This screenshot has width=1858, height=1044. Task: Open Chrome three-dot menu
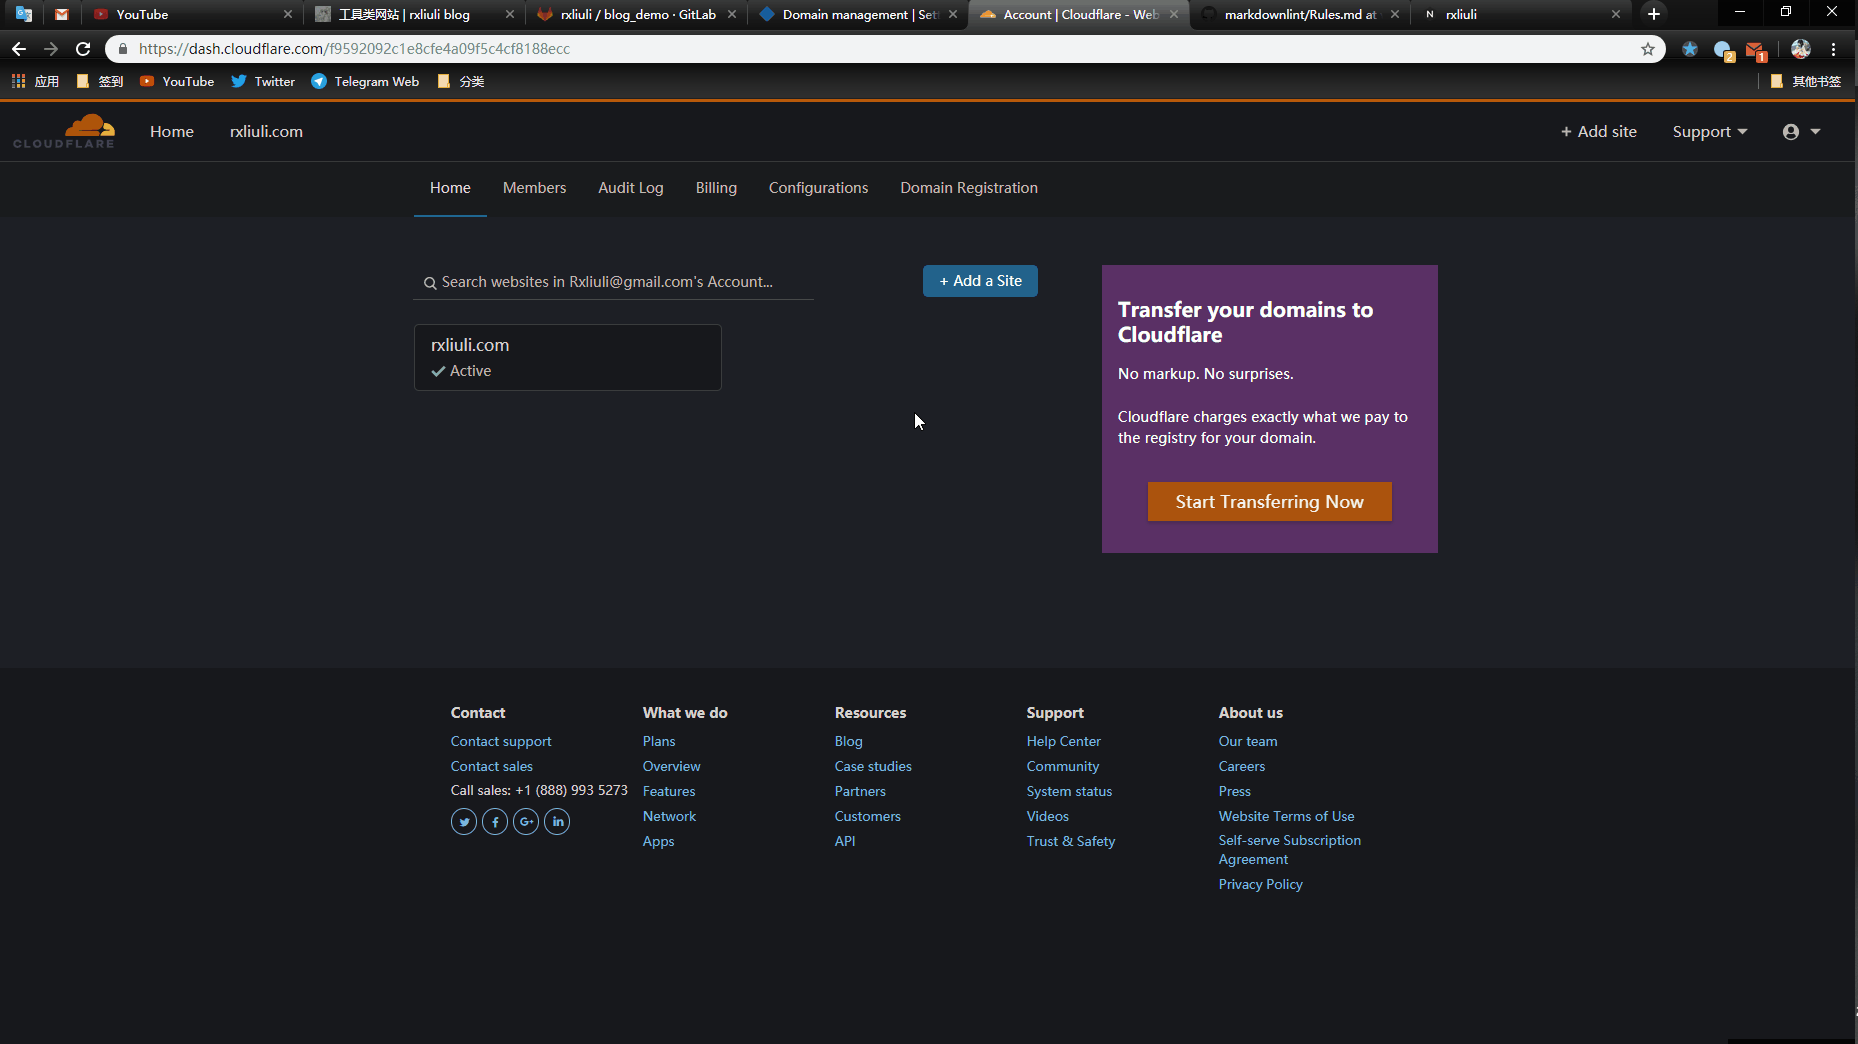pos(1834,49)
